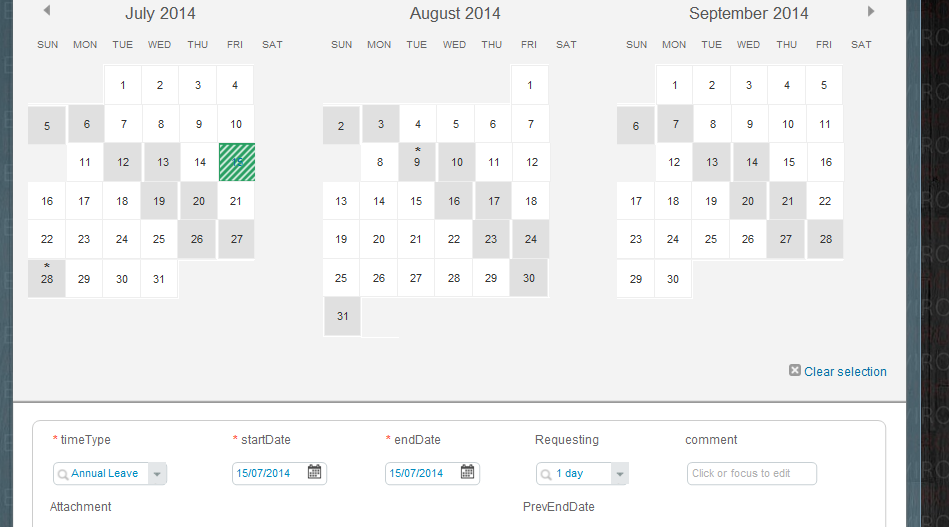Viewport: 949px width, 527px height.
Task: Go to previous month using left arrow
Action: pos(47,10)
